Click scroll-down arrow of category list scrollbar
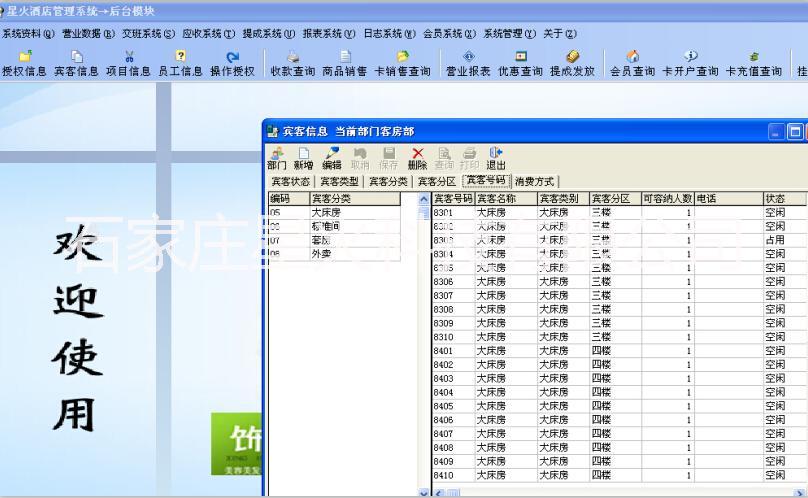Screen dimensions: 808x498 [424, 492]
